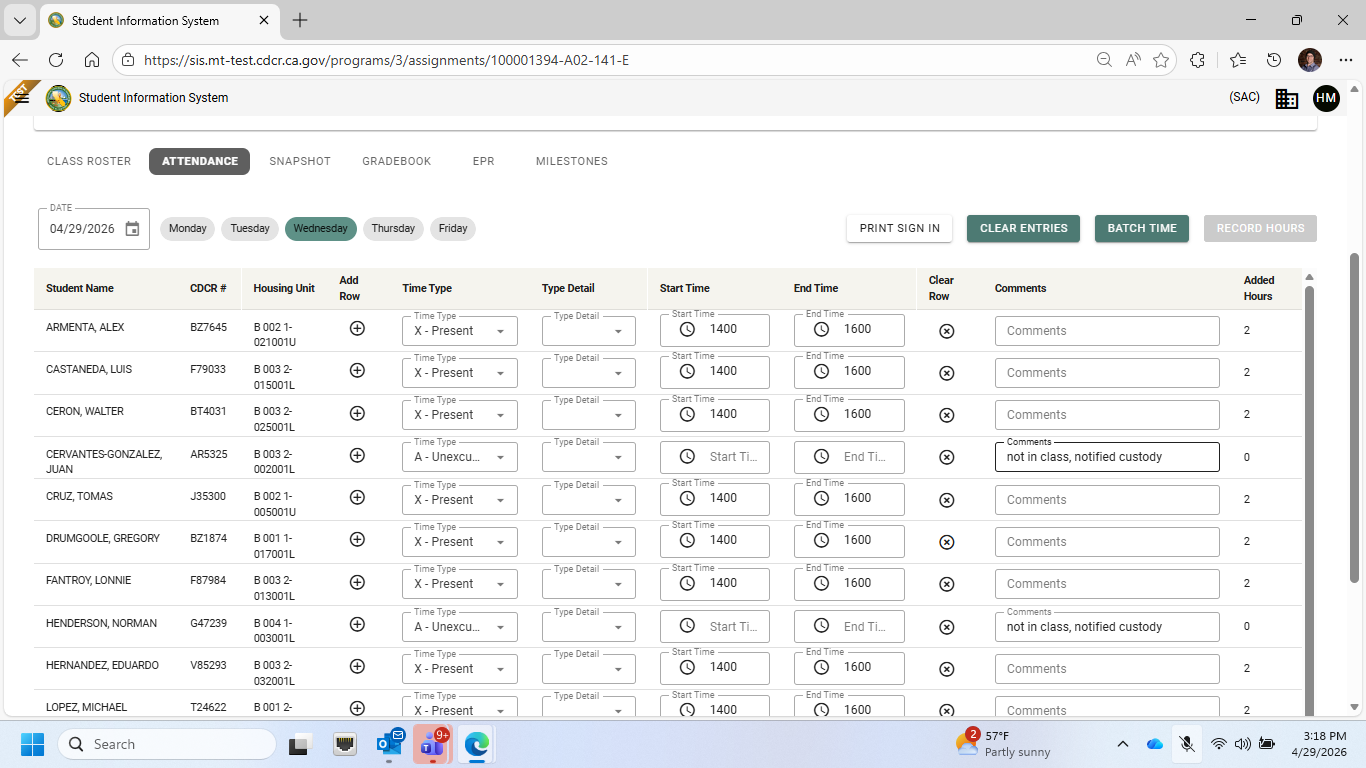Viewport: 1366px width, 768px height.
Task: Click the Print Sign In button
Action: coord(900,228)
